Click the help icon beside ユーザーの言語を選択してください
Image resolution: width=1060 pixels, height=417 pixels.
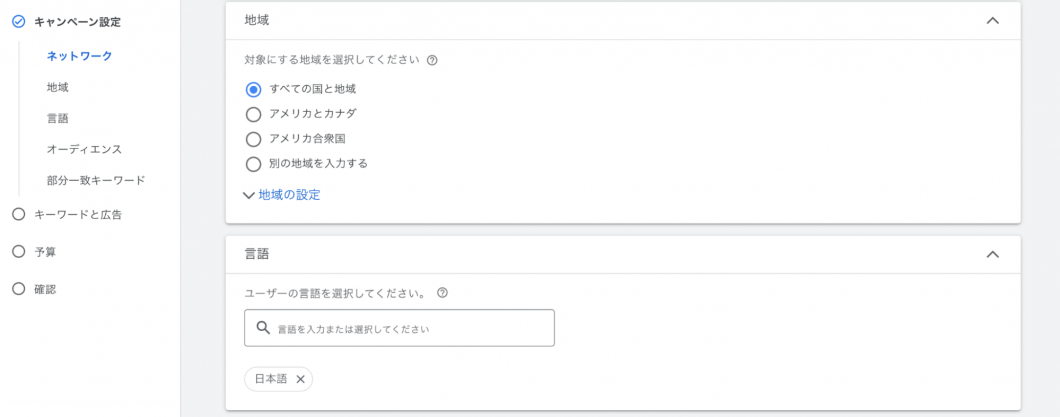pos(443,293)
